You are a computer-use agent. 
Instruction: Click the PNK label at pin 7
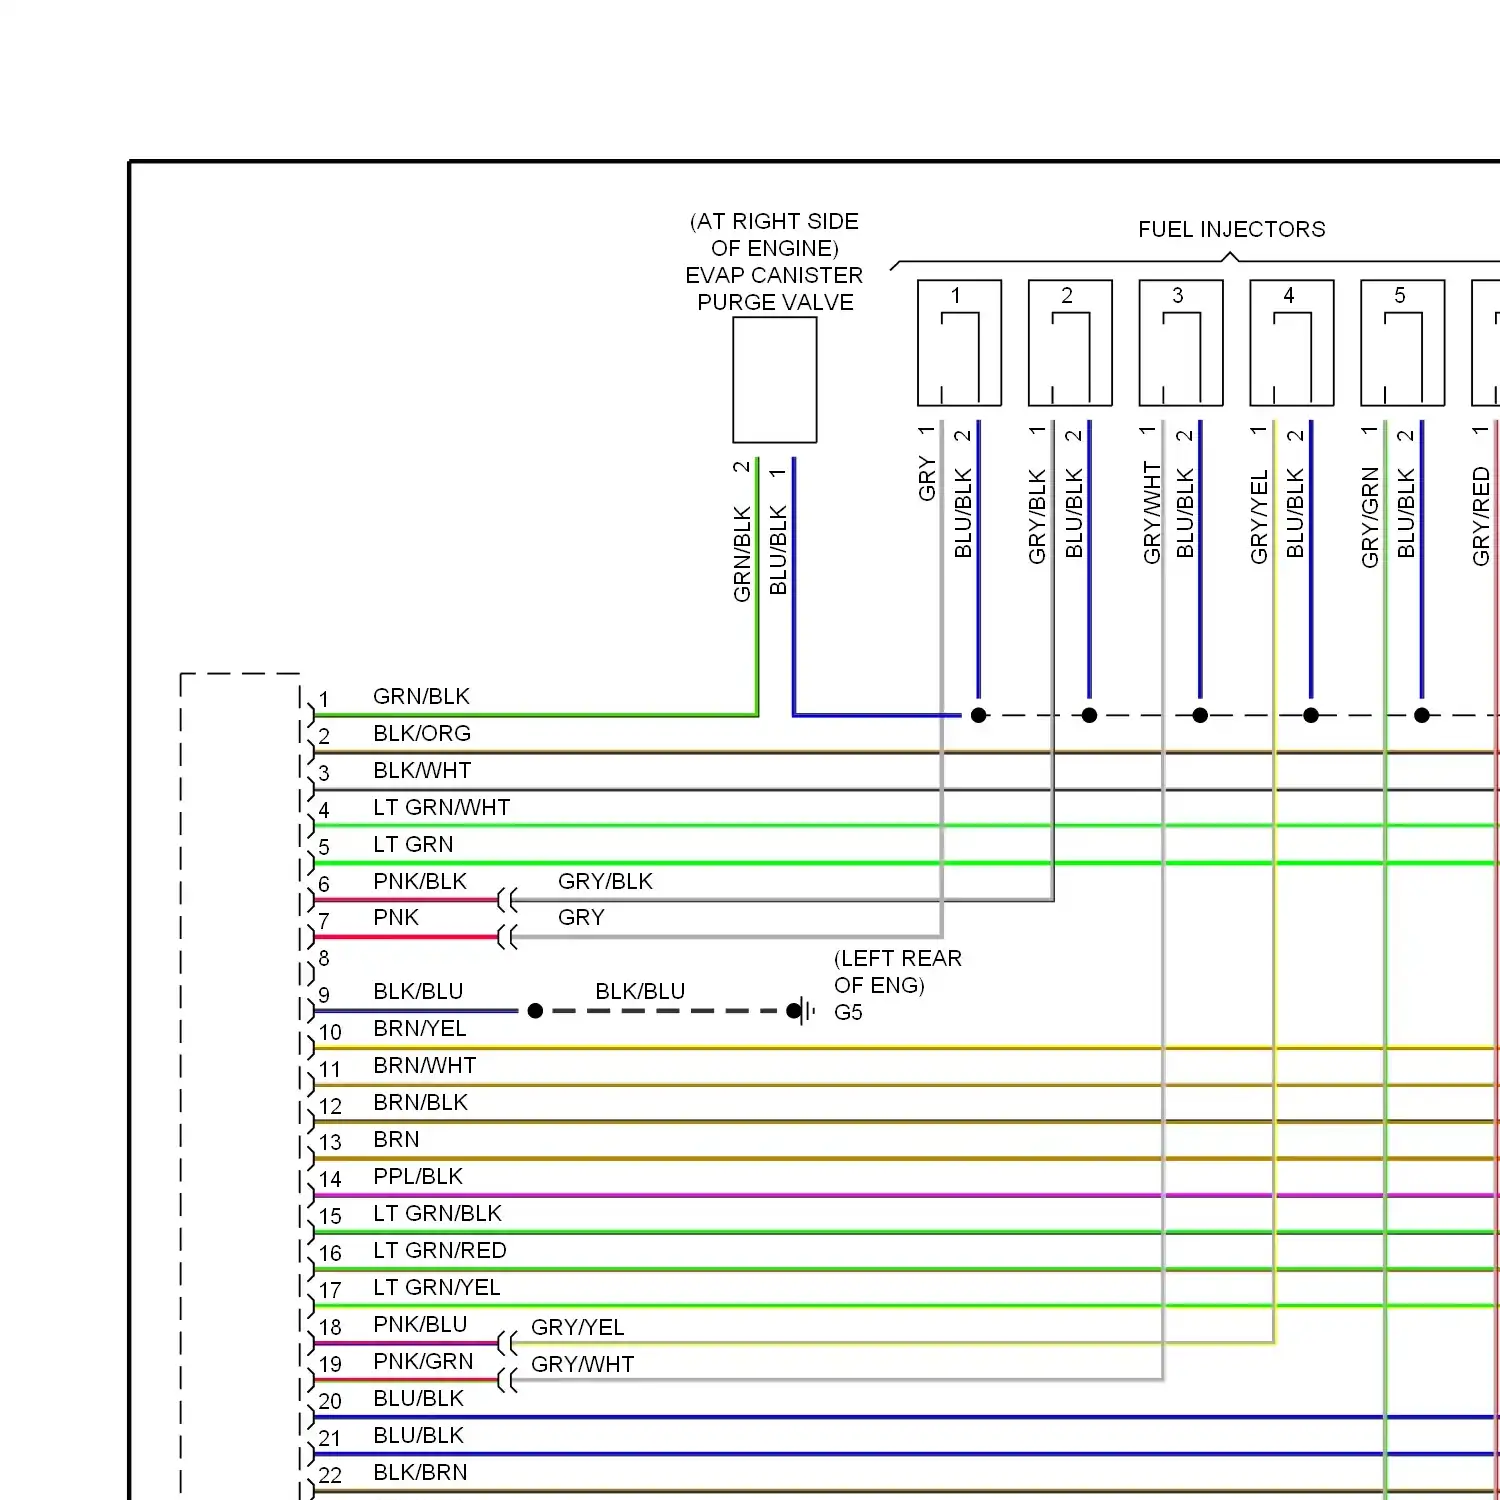click(x=396, y=917)
